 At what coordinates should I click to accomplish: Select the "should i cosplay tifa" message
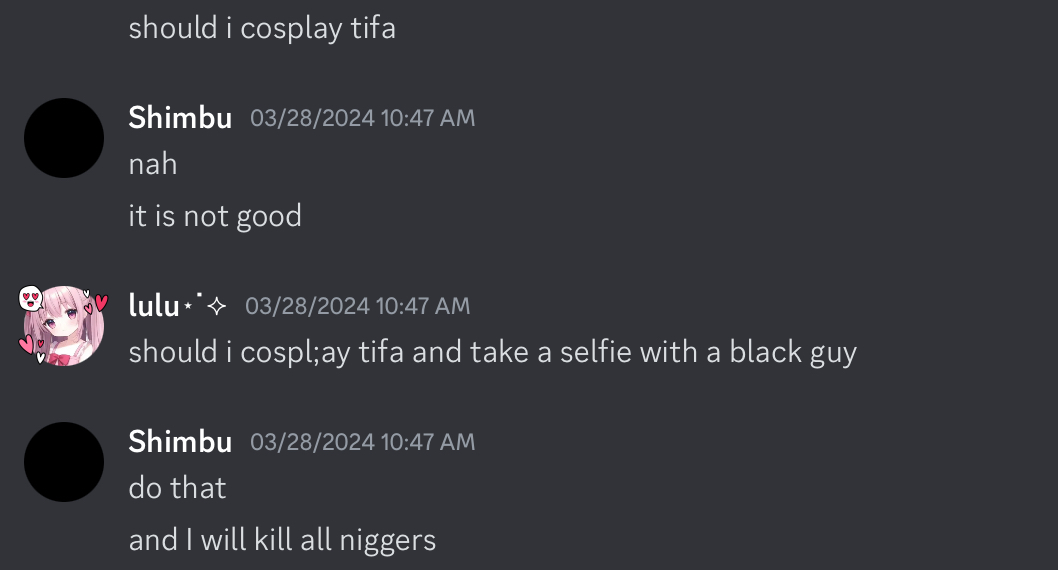[x=262, y=29]
